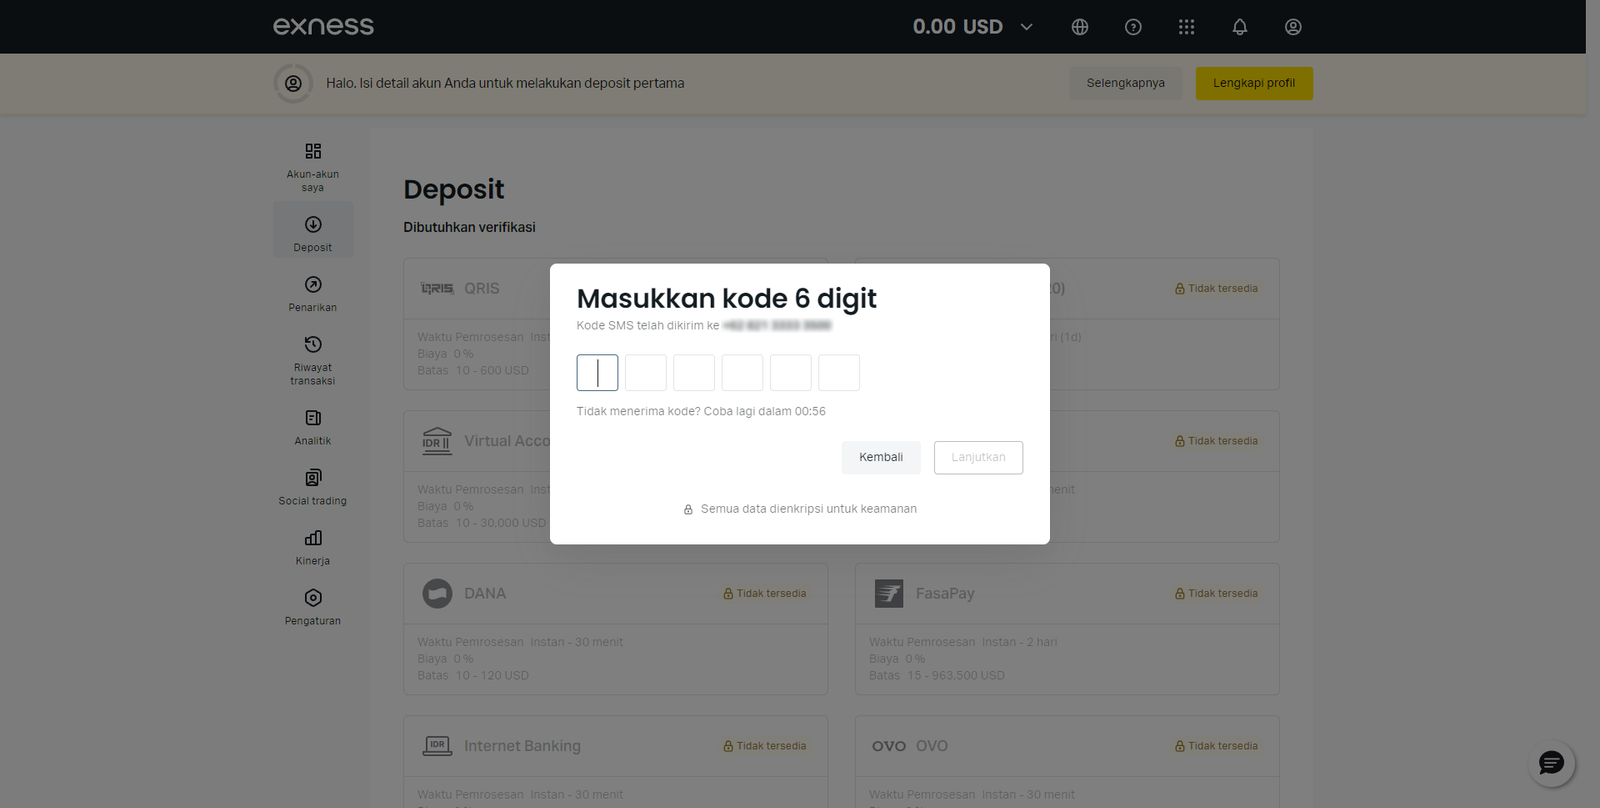Open Riwayat transaksi page

[x=313, y=360]
